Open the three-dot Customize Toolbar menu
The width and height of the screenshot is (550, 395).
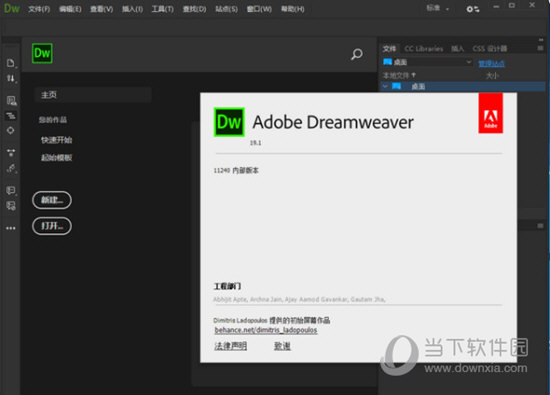[11, 228]
